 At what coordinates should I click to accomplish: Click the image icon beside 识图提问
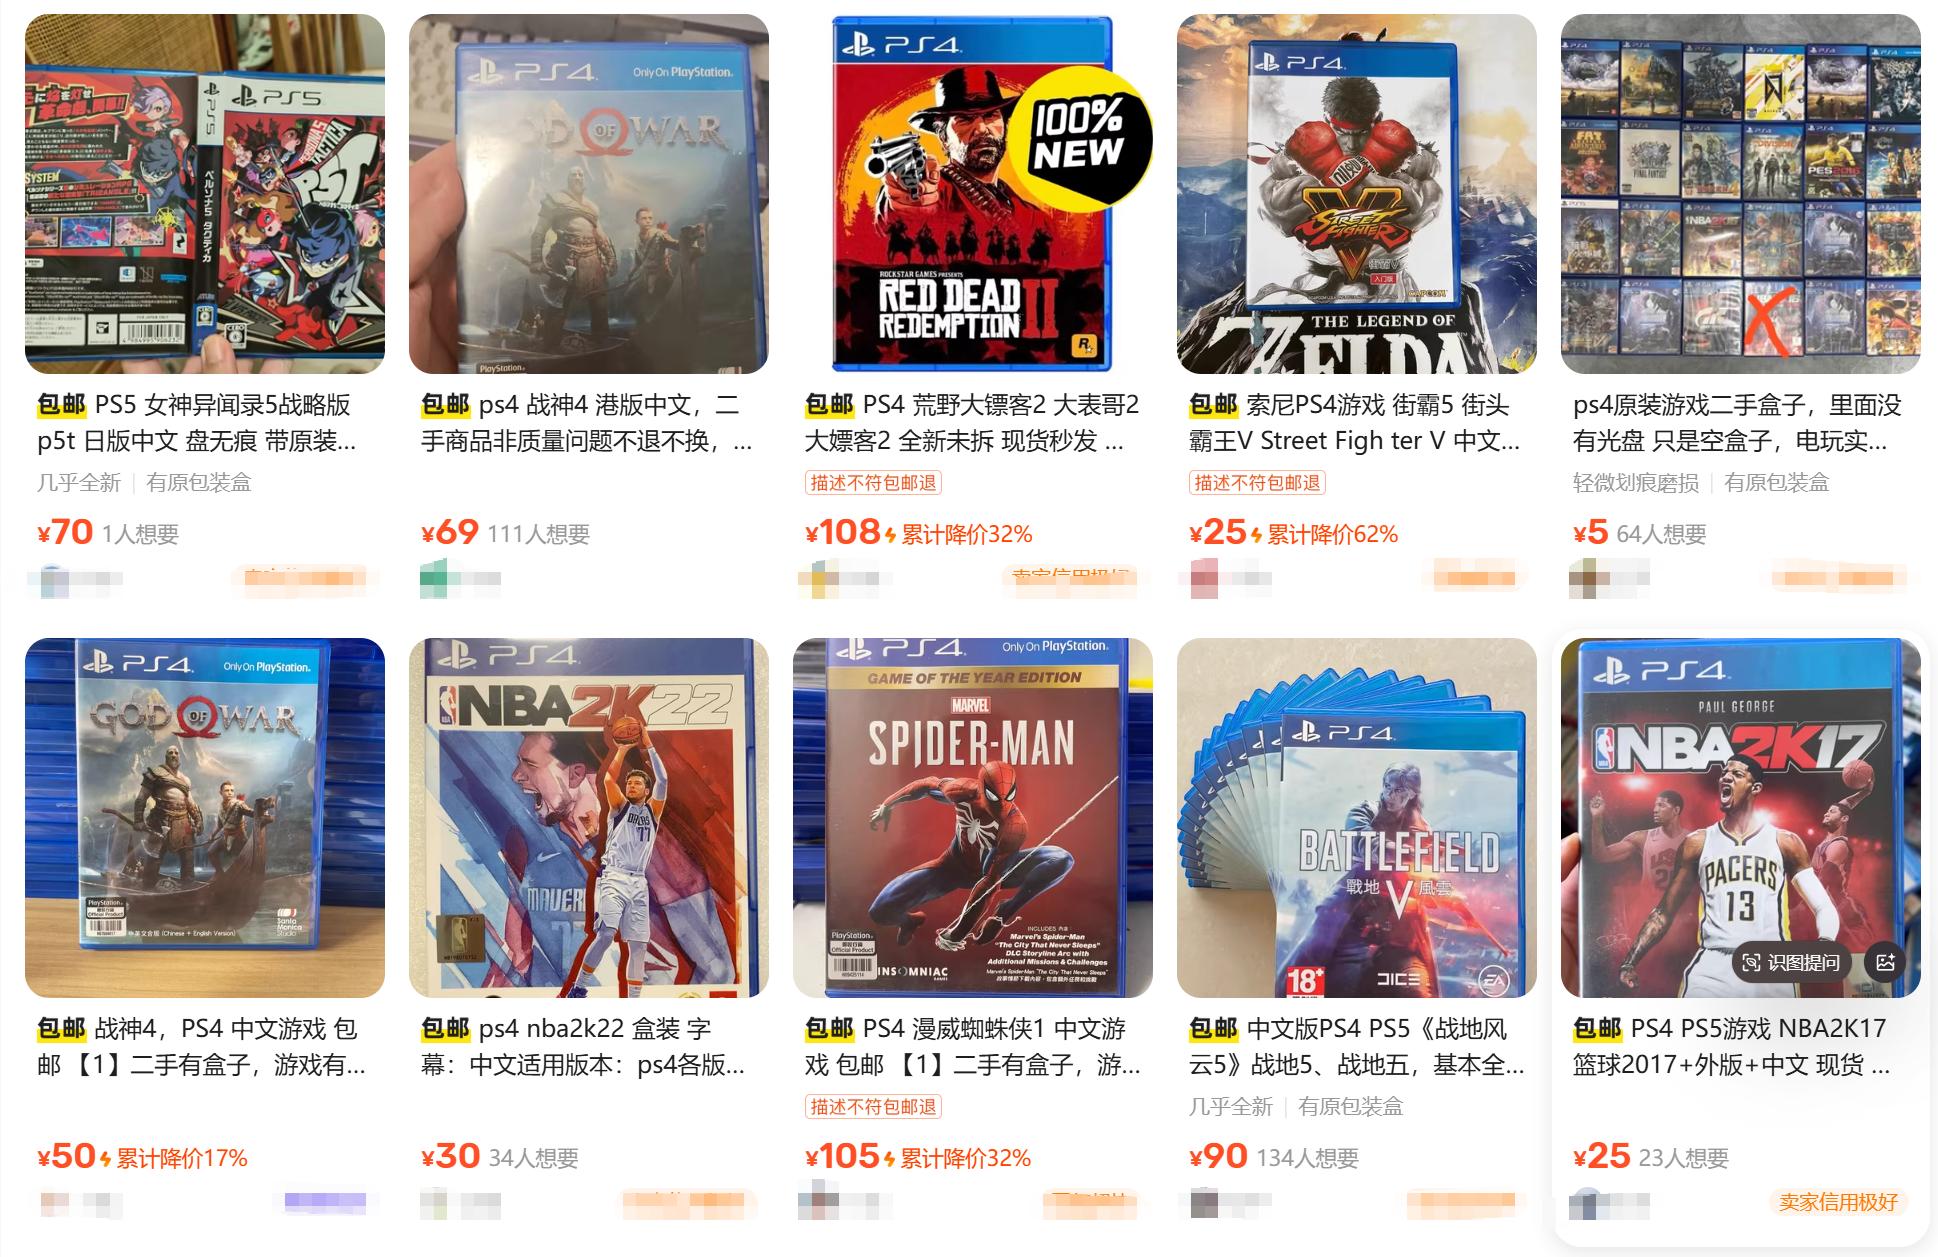point(1885,962)
